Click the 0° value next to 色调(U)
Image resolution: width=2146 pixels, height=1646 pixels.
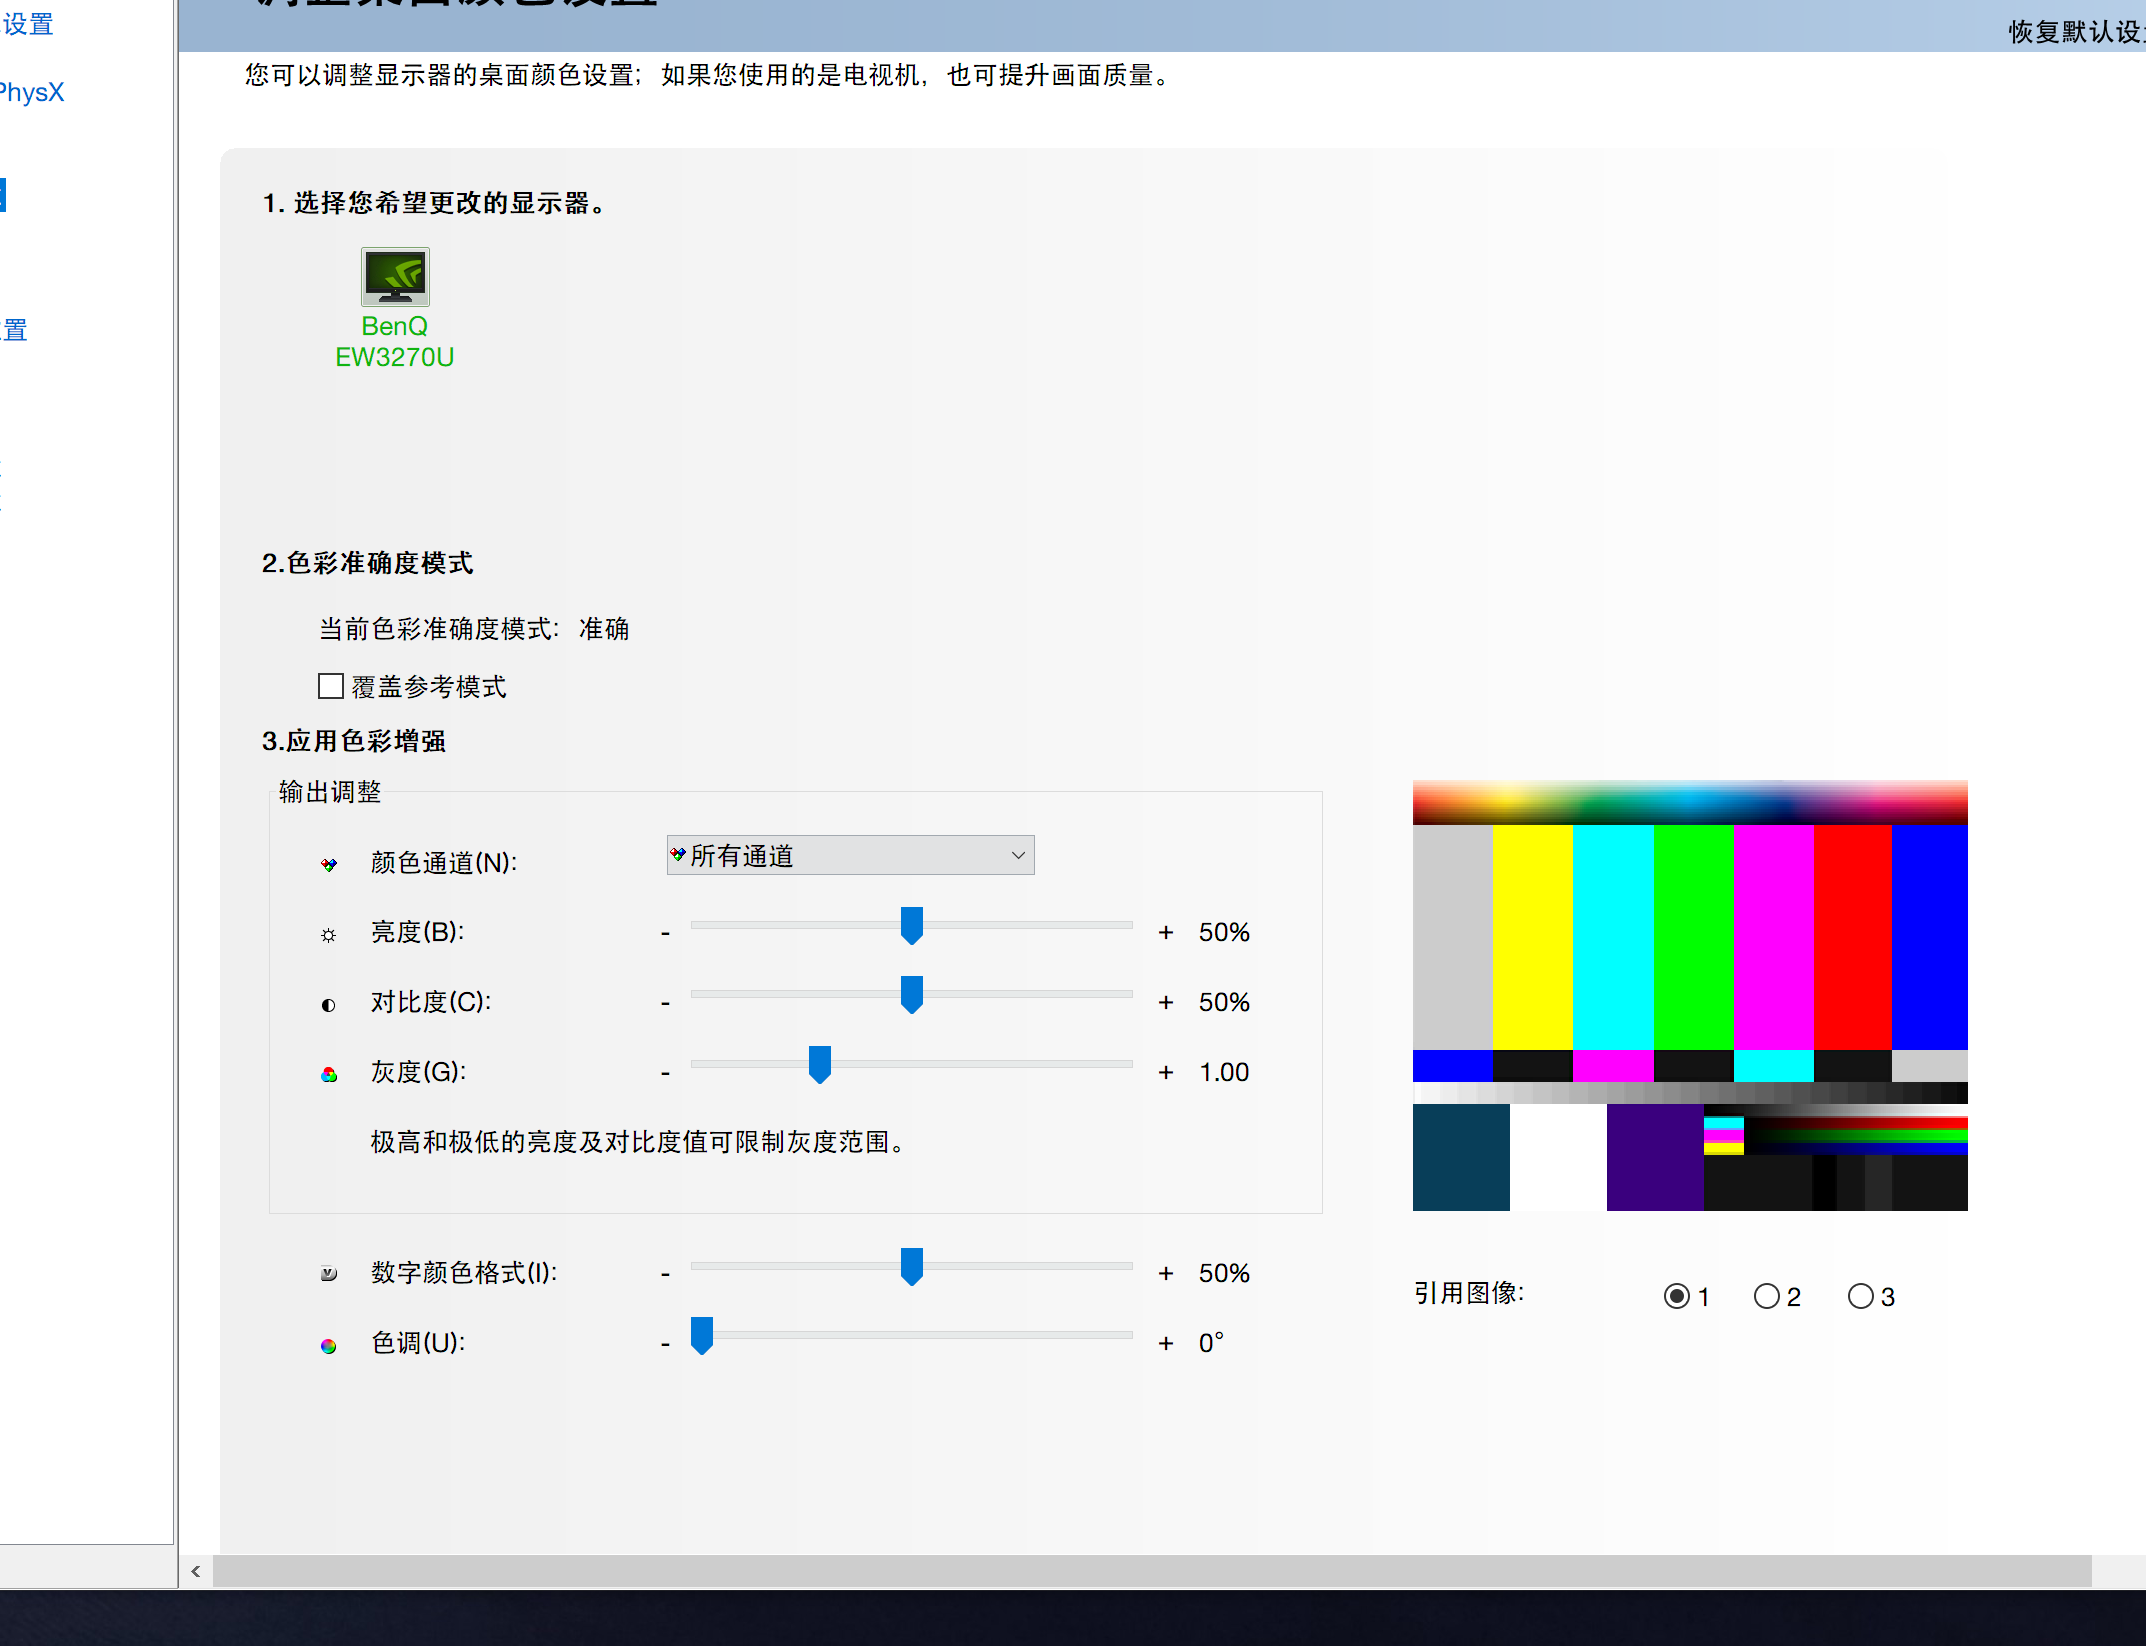[1211, 1342]
